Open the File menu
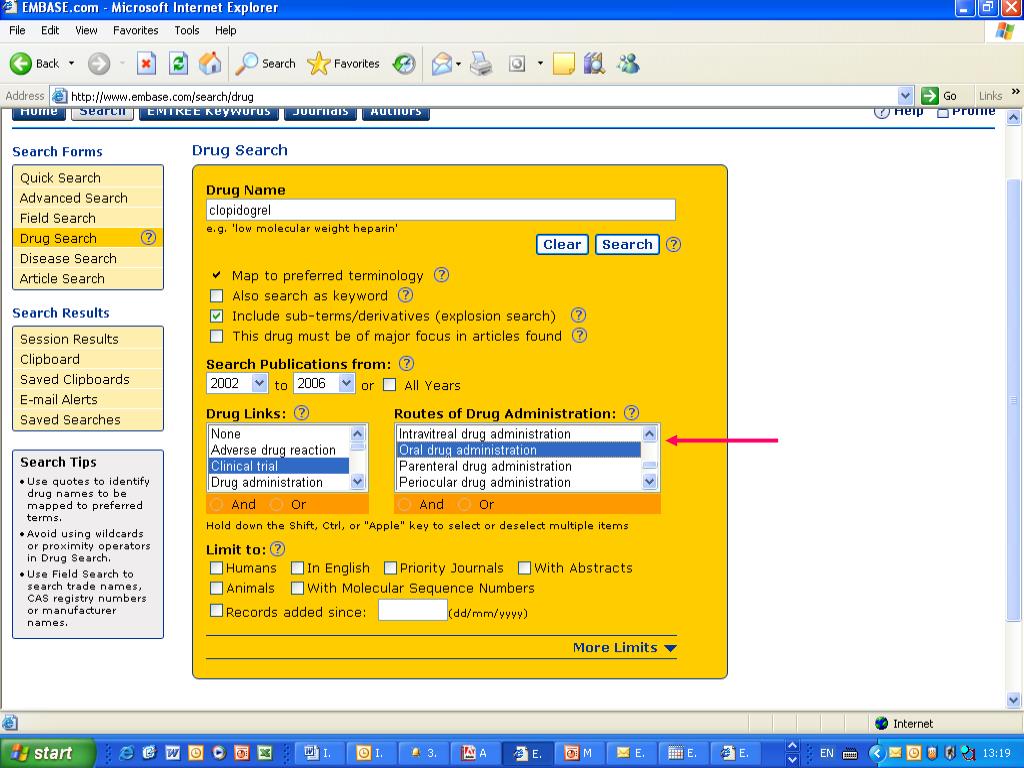 tap(17, 30)
